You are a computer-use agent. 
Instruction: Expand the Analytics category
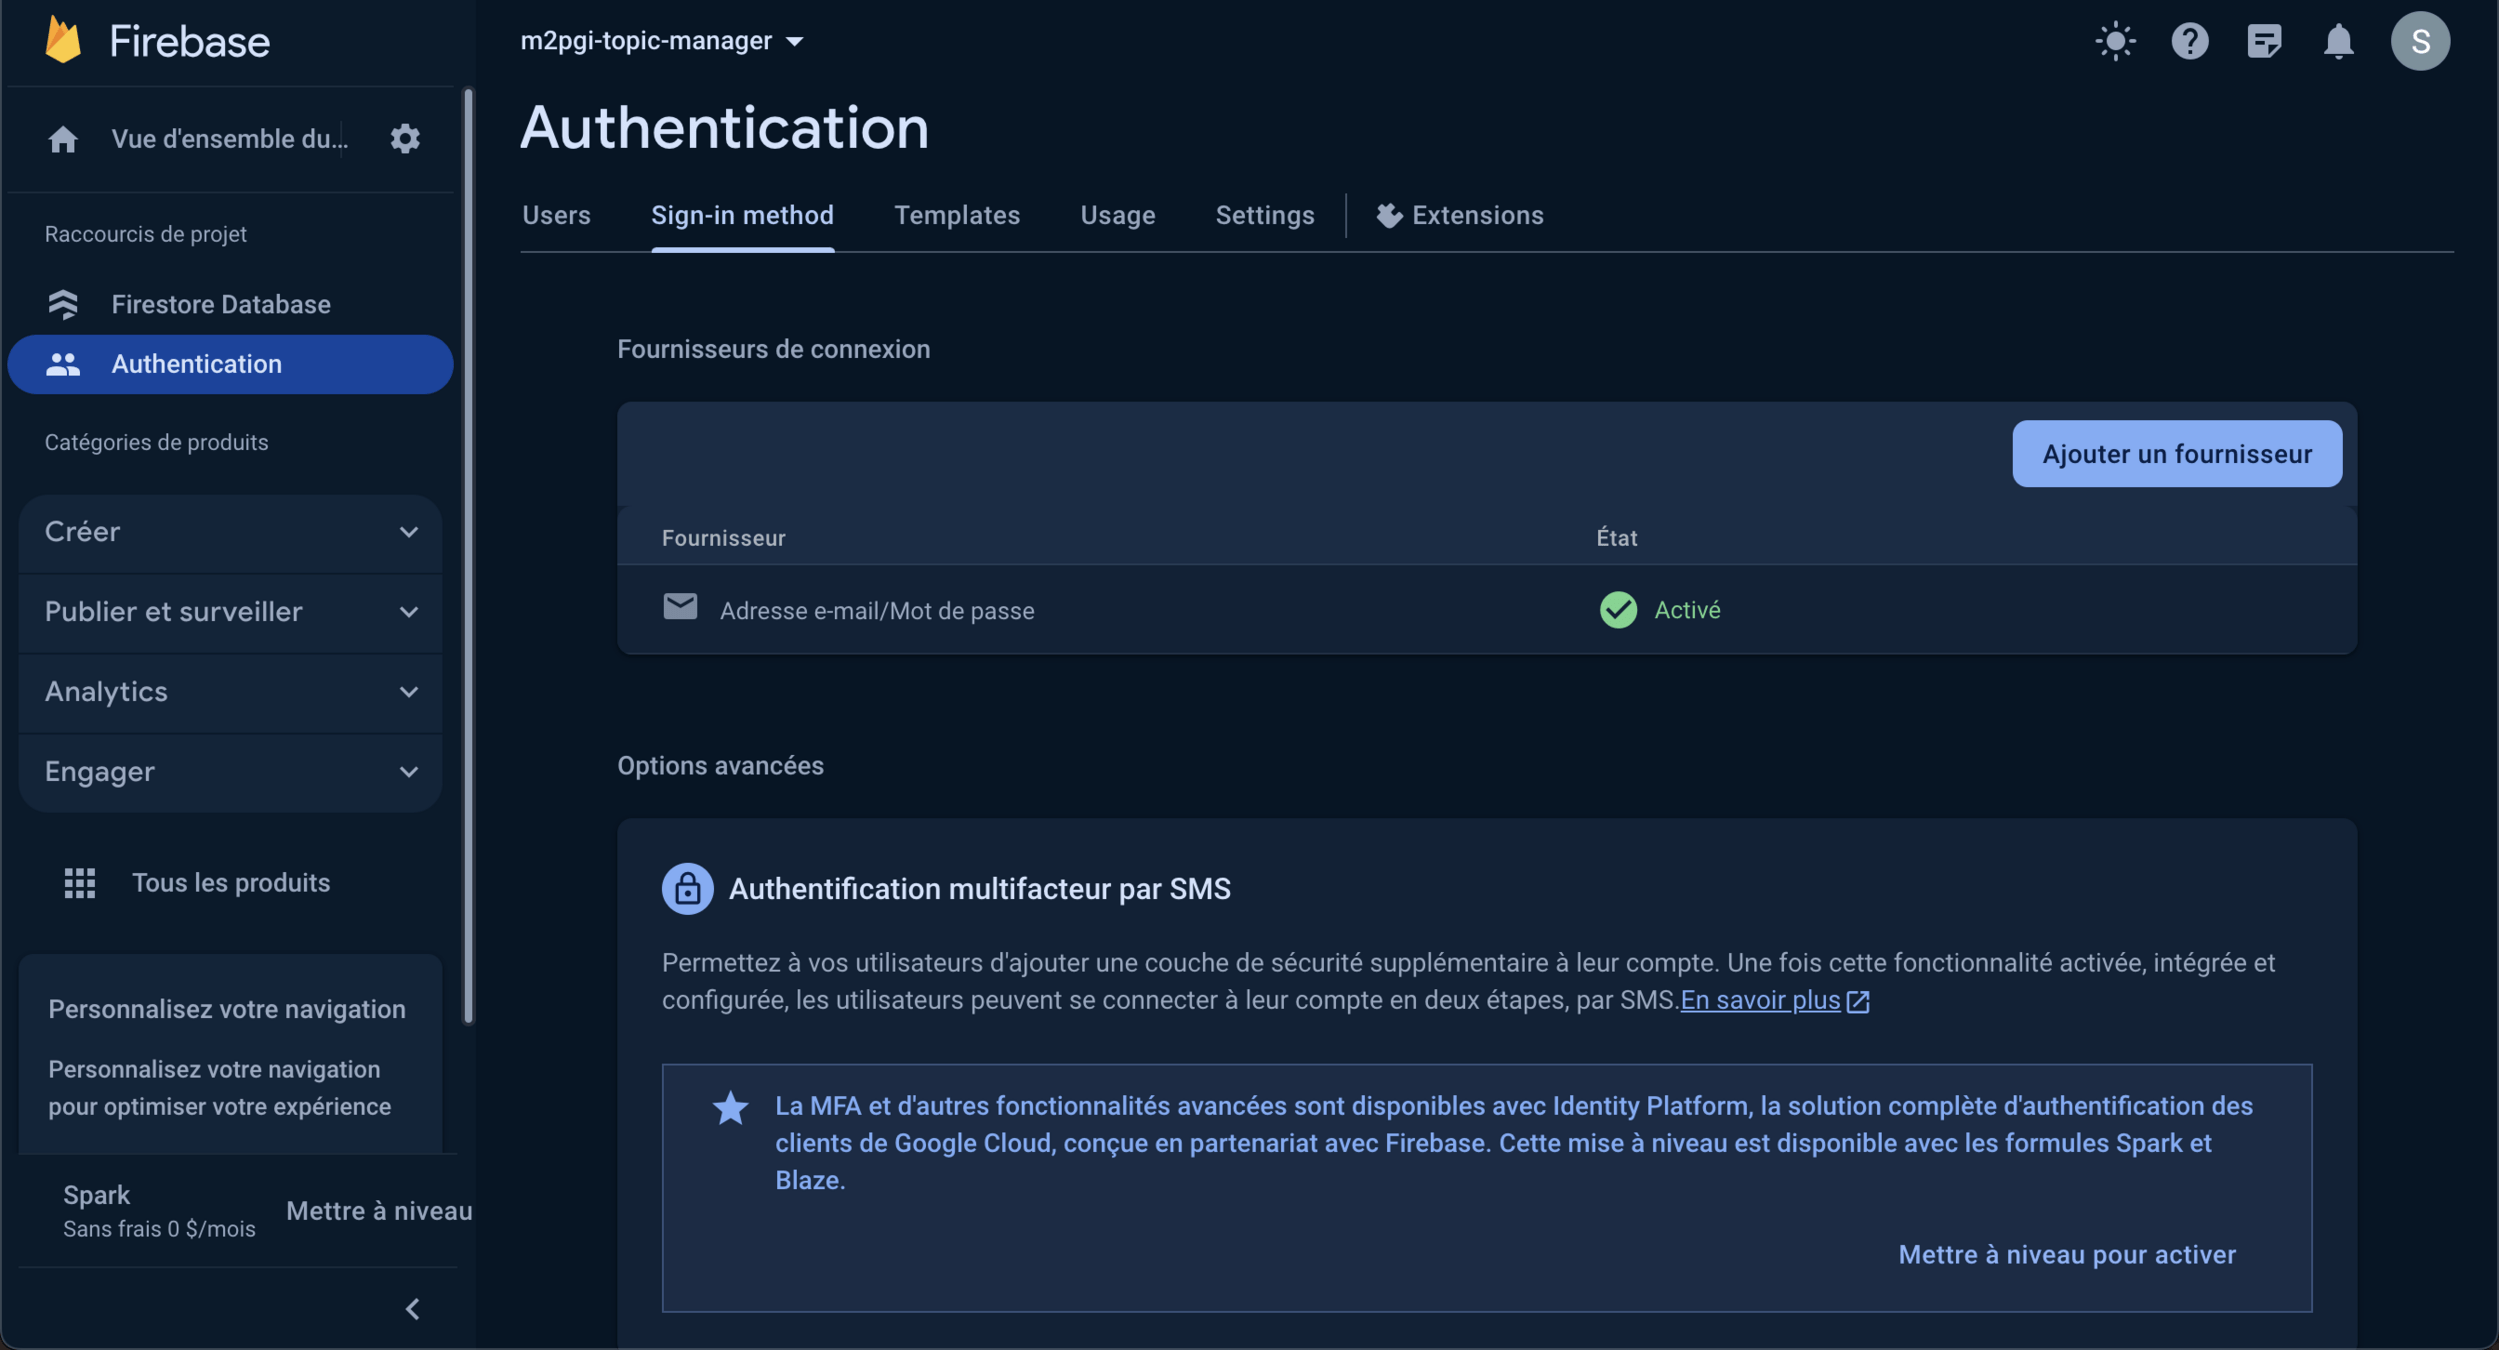tap(230, 692)
